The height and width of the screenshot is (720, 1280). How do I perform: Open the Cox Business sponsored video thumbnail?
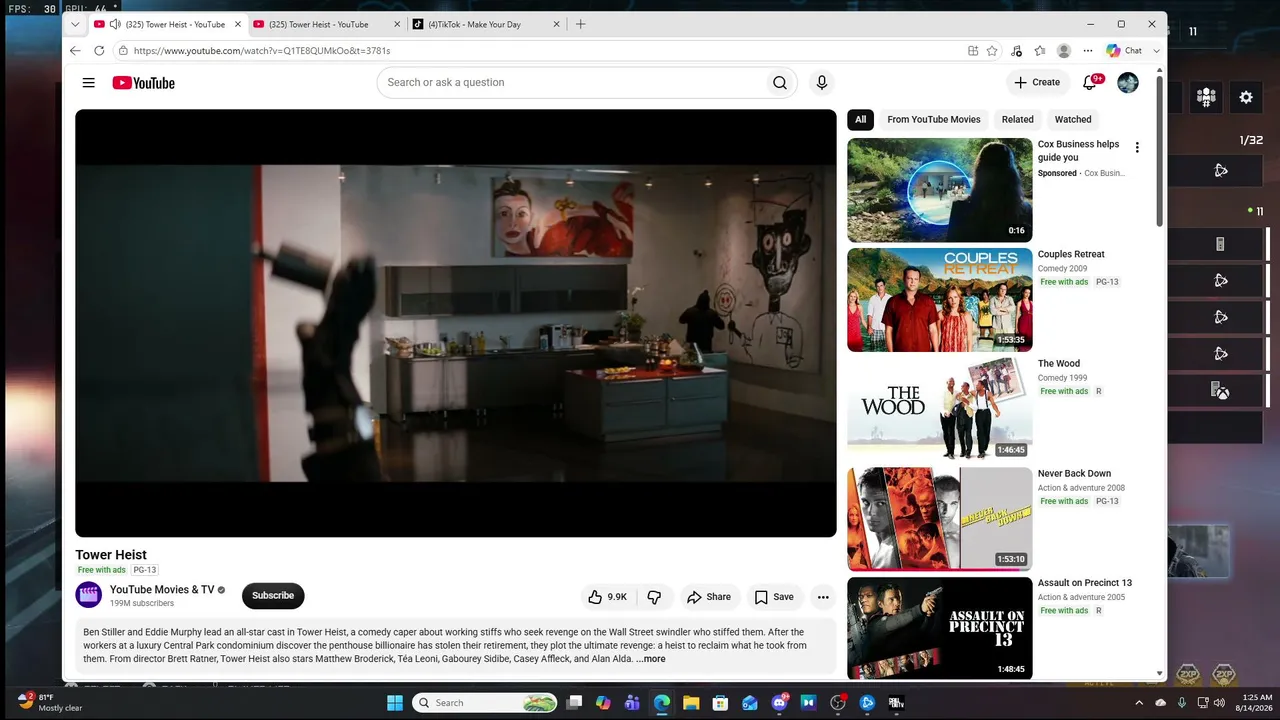(x=940, y=190)
